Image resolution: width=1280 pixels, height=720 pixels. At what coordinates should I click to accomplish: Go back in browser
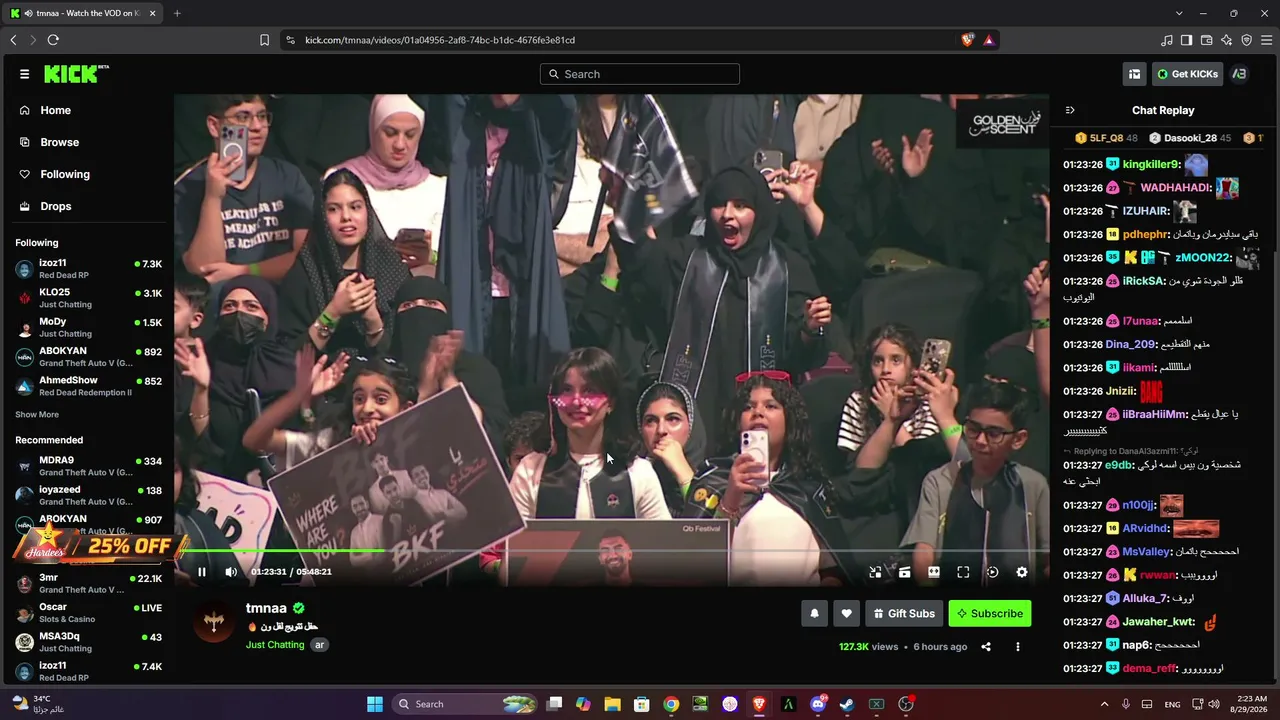click(x=13, y=40)
